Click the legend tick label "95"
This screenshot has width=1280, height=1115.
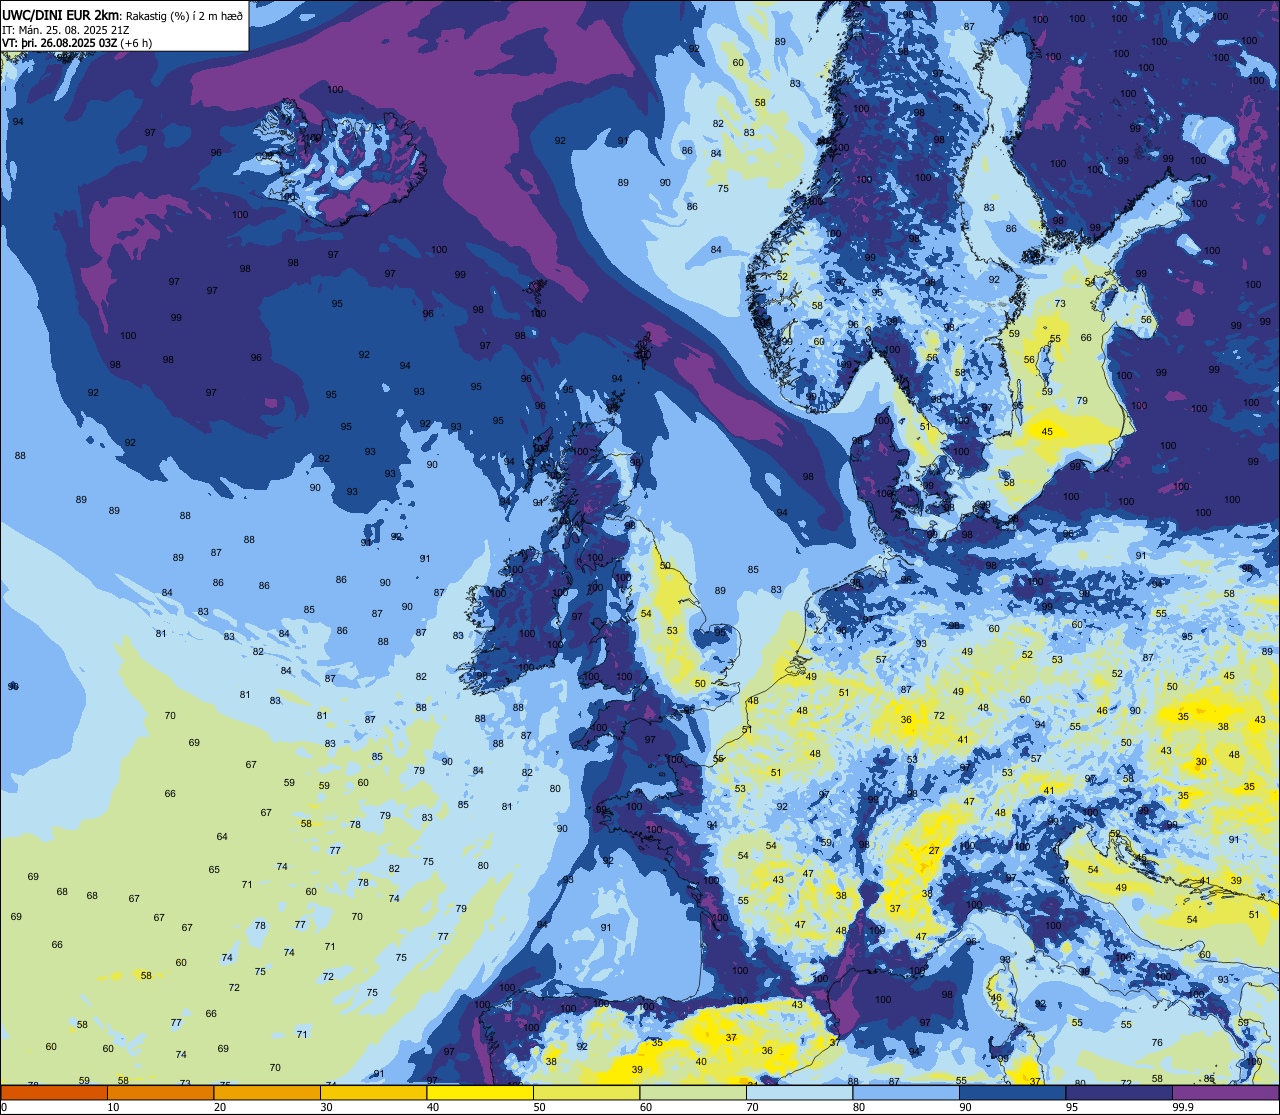point(1072,1107)
